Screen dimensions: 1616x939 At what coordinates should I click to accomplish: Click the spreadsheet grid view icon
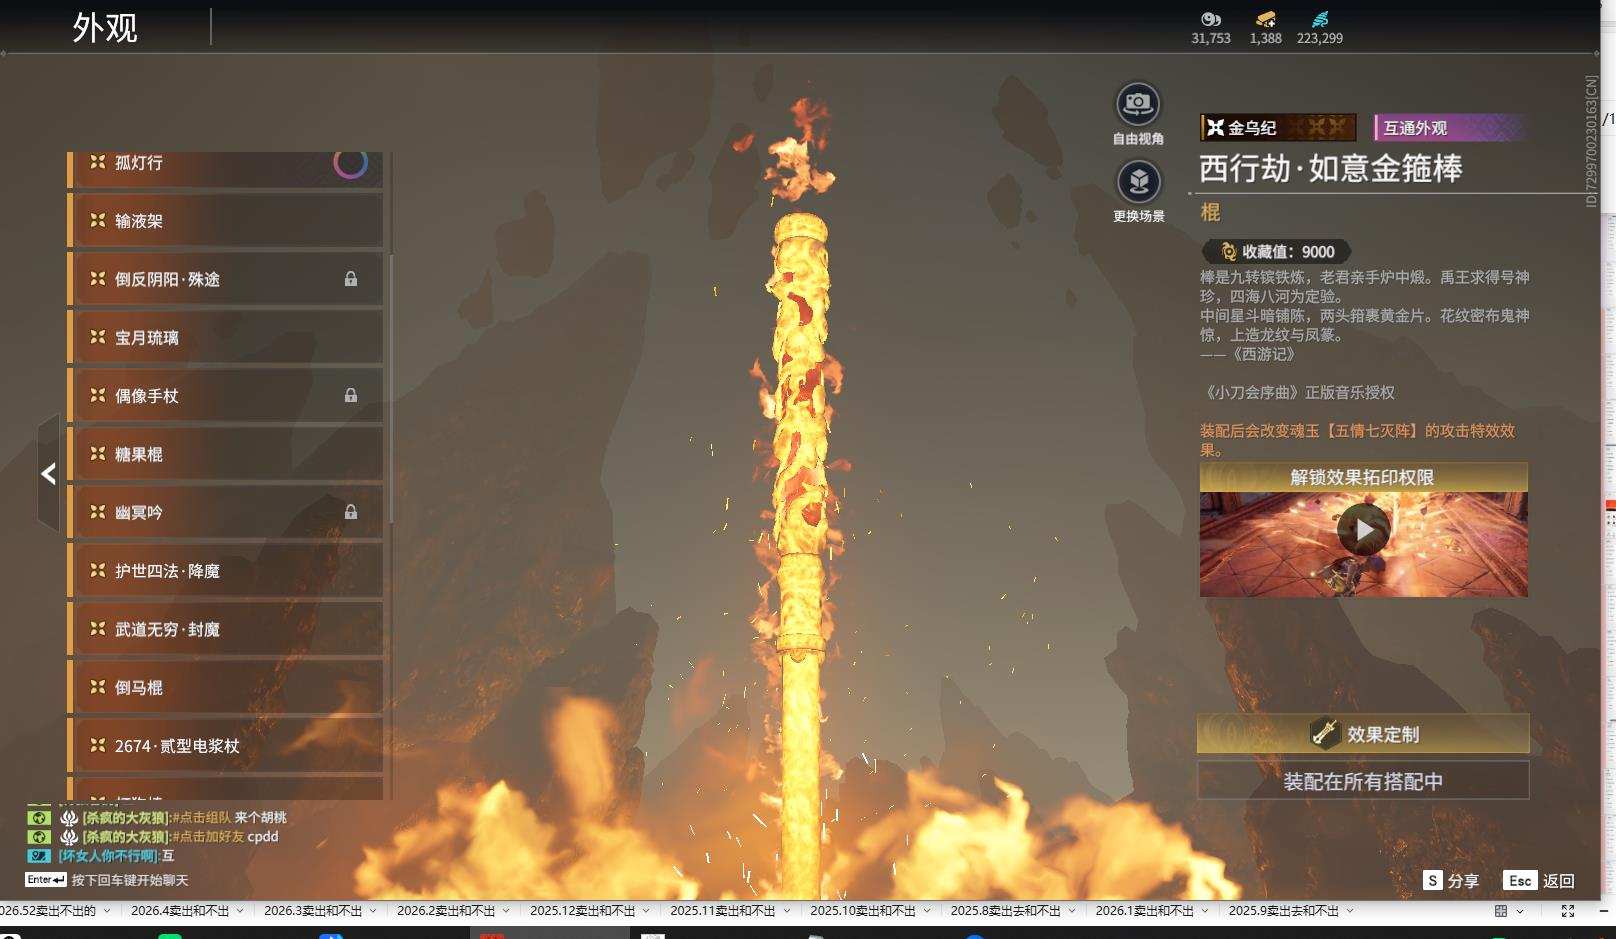[1501, 911]
